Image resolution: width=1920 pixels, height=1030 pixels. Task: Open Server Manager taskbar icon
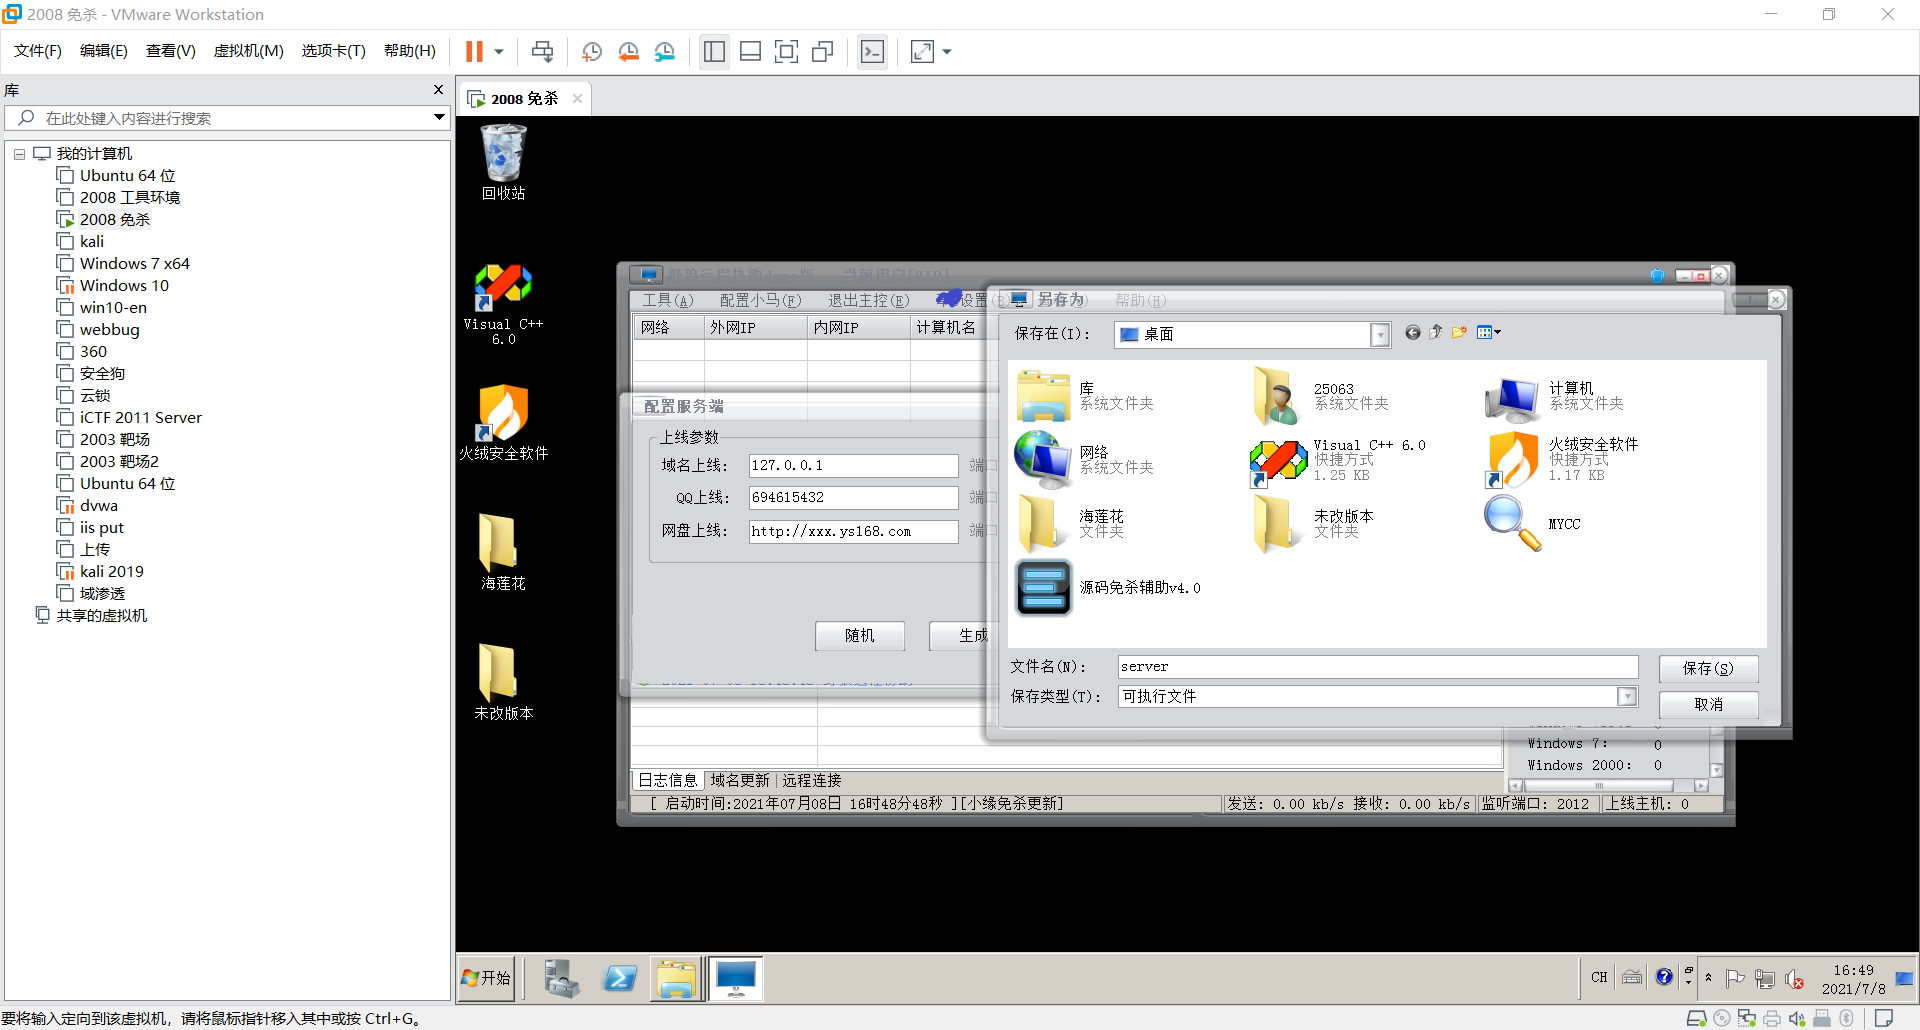(562, 978)
